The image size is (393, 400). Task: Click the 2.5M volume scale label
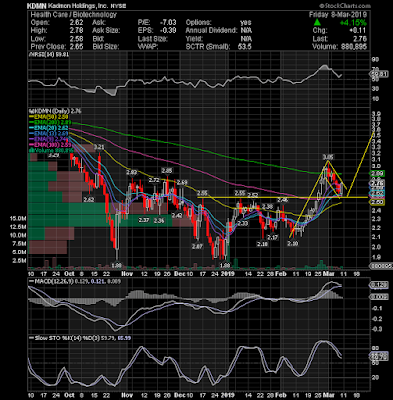pyautogui.click(x=20, y=261)
